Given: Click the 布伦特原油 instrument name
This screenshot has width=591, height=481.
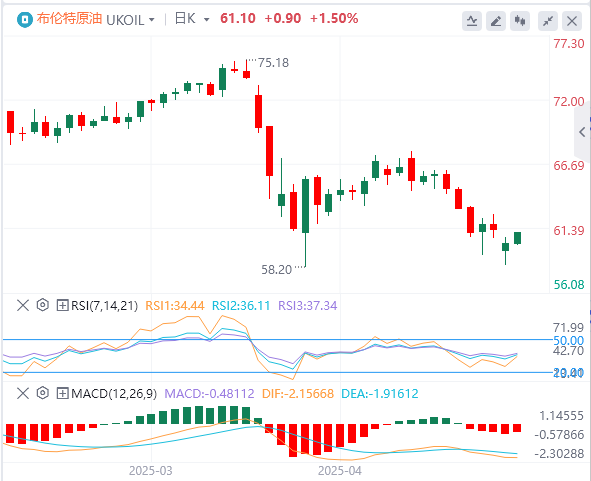Looking at the screenshot, I should point(69,18).
